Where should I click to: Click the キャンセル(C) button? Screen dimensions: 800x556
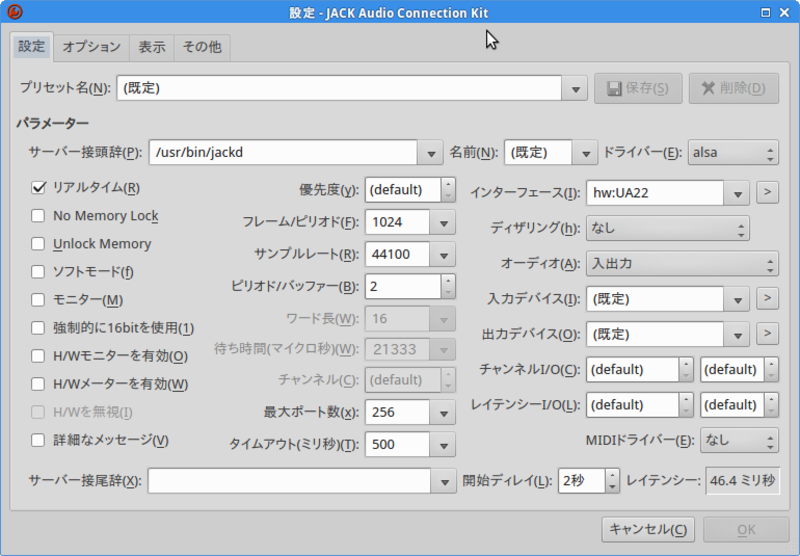pos(648,529)
